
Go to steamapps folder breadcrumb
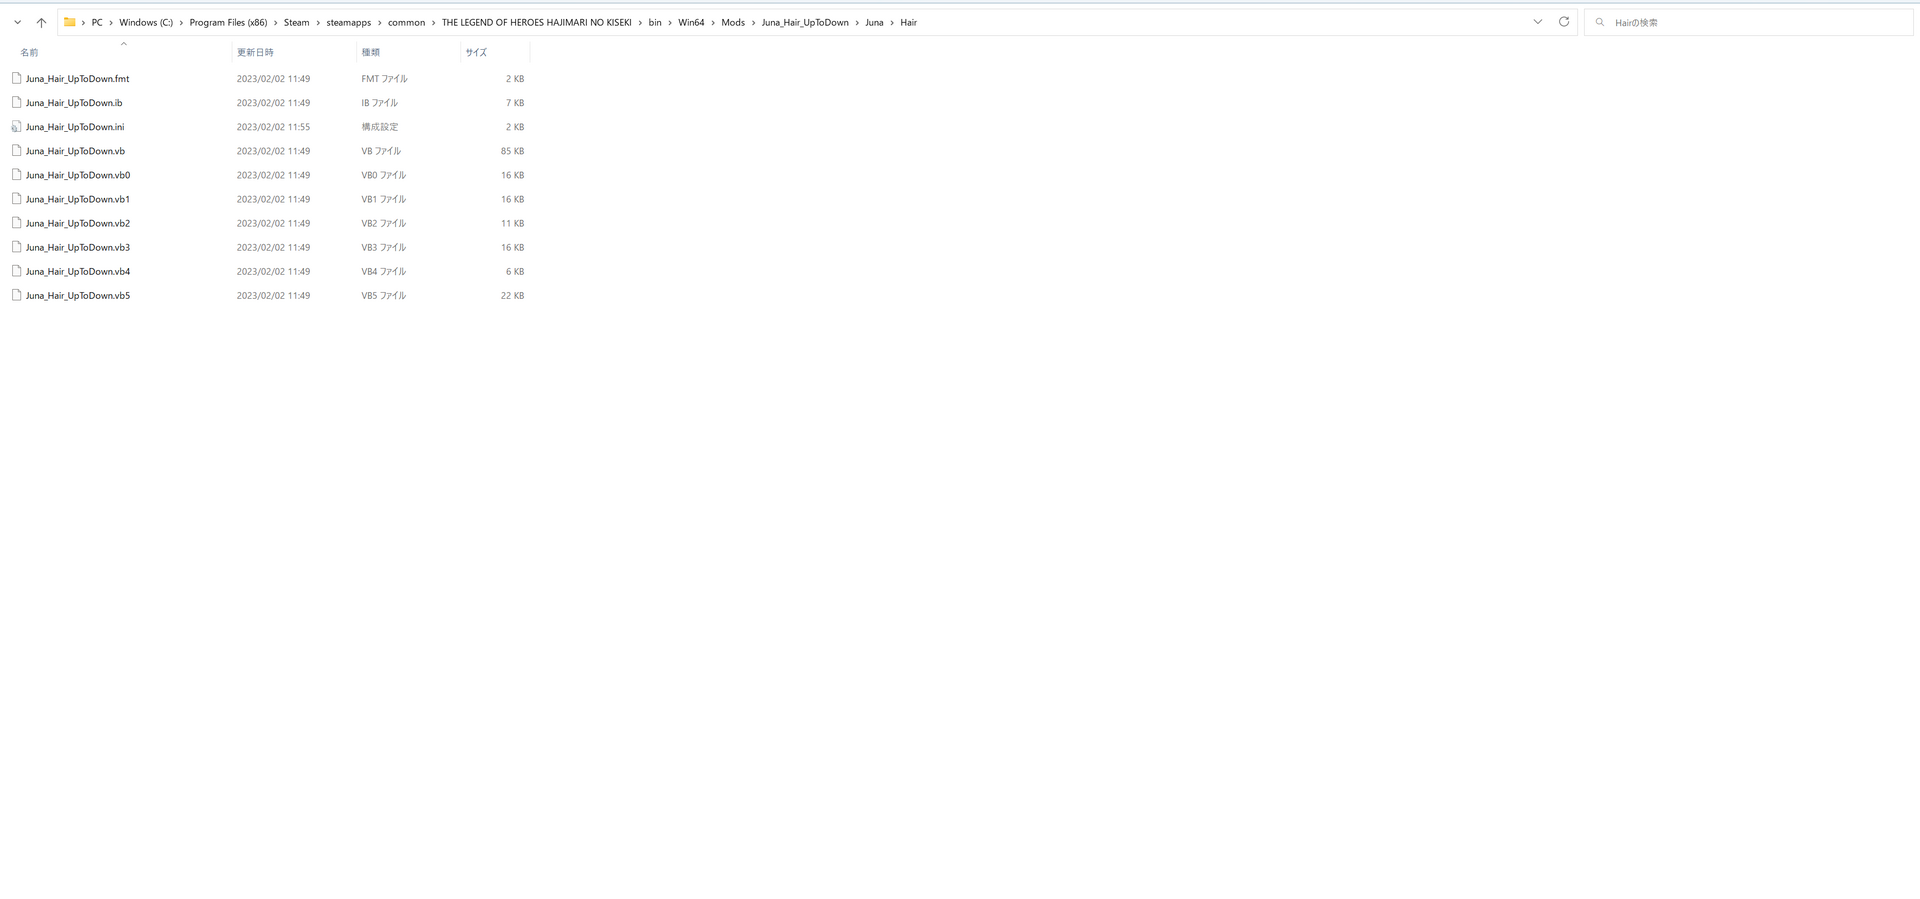click(x=348, y=22)
